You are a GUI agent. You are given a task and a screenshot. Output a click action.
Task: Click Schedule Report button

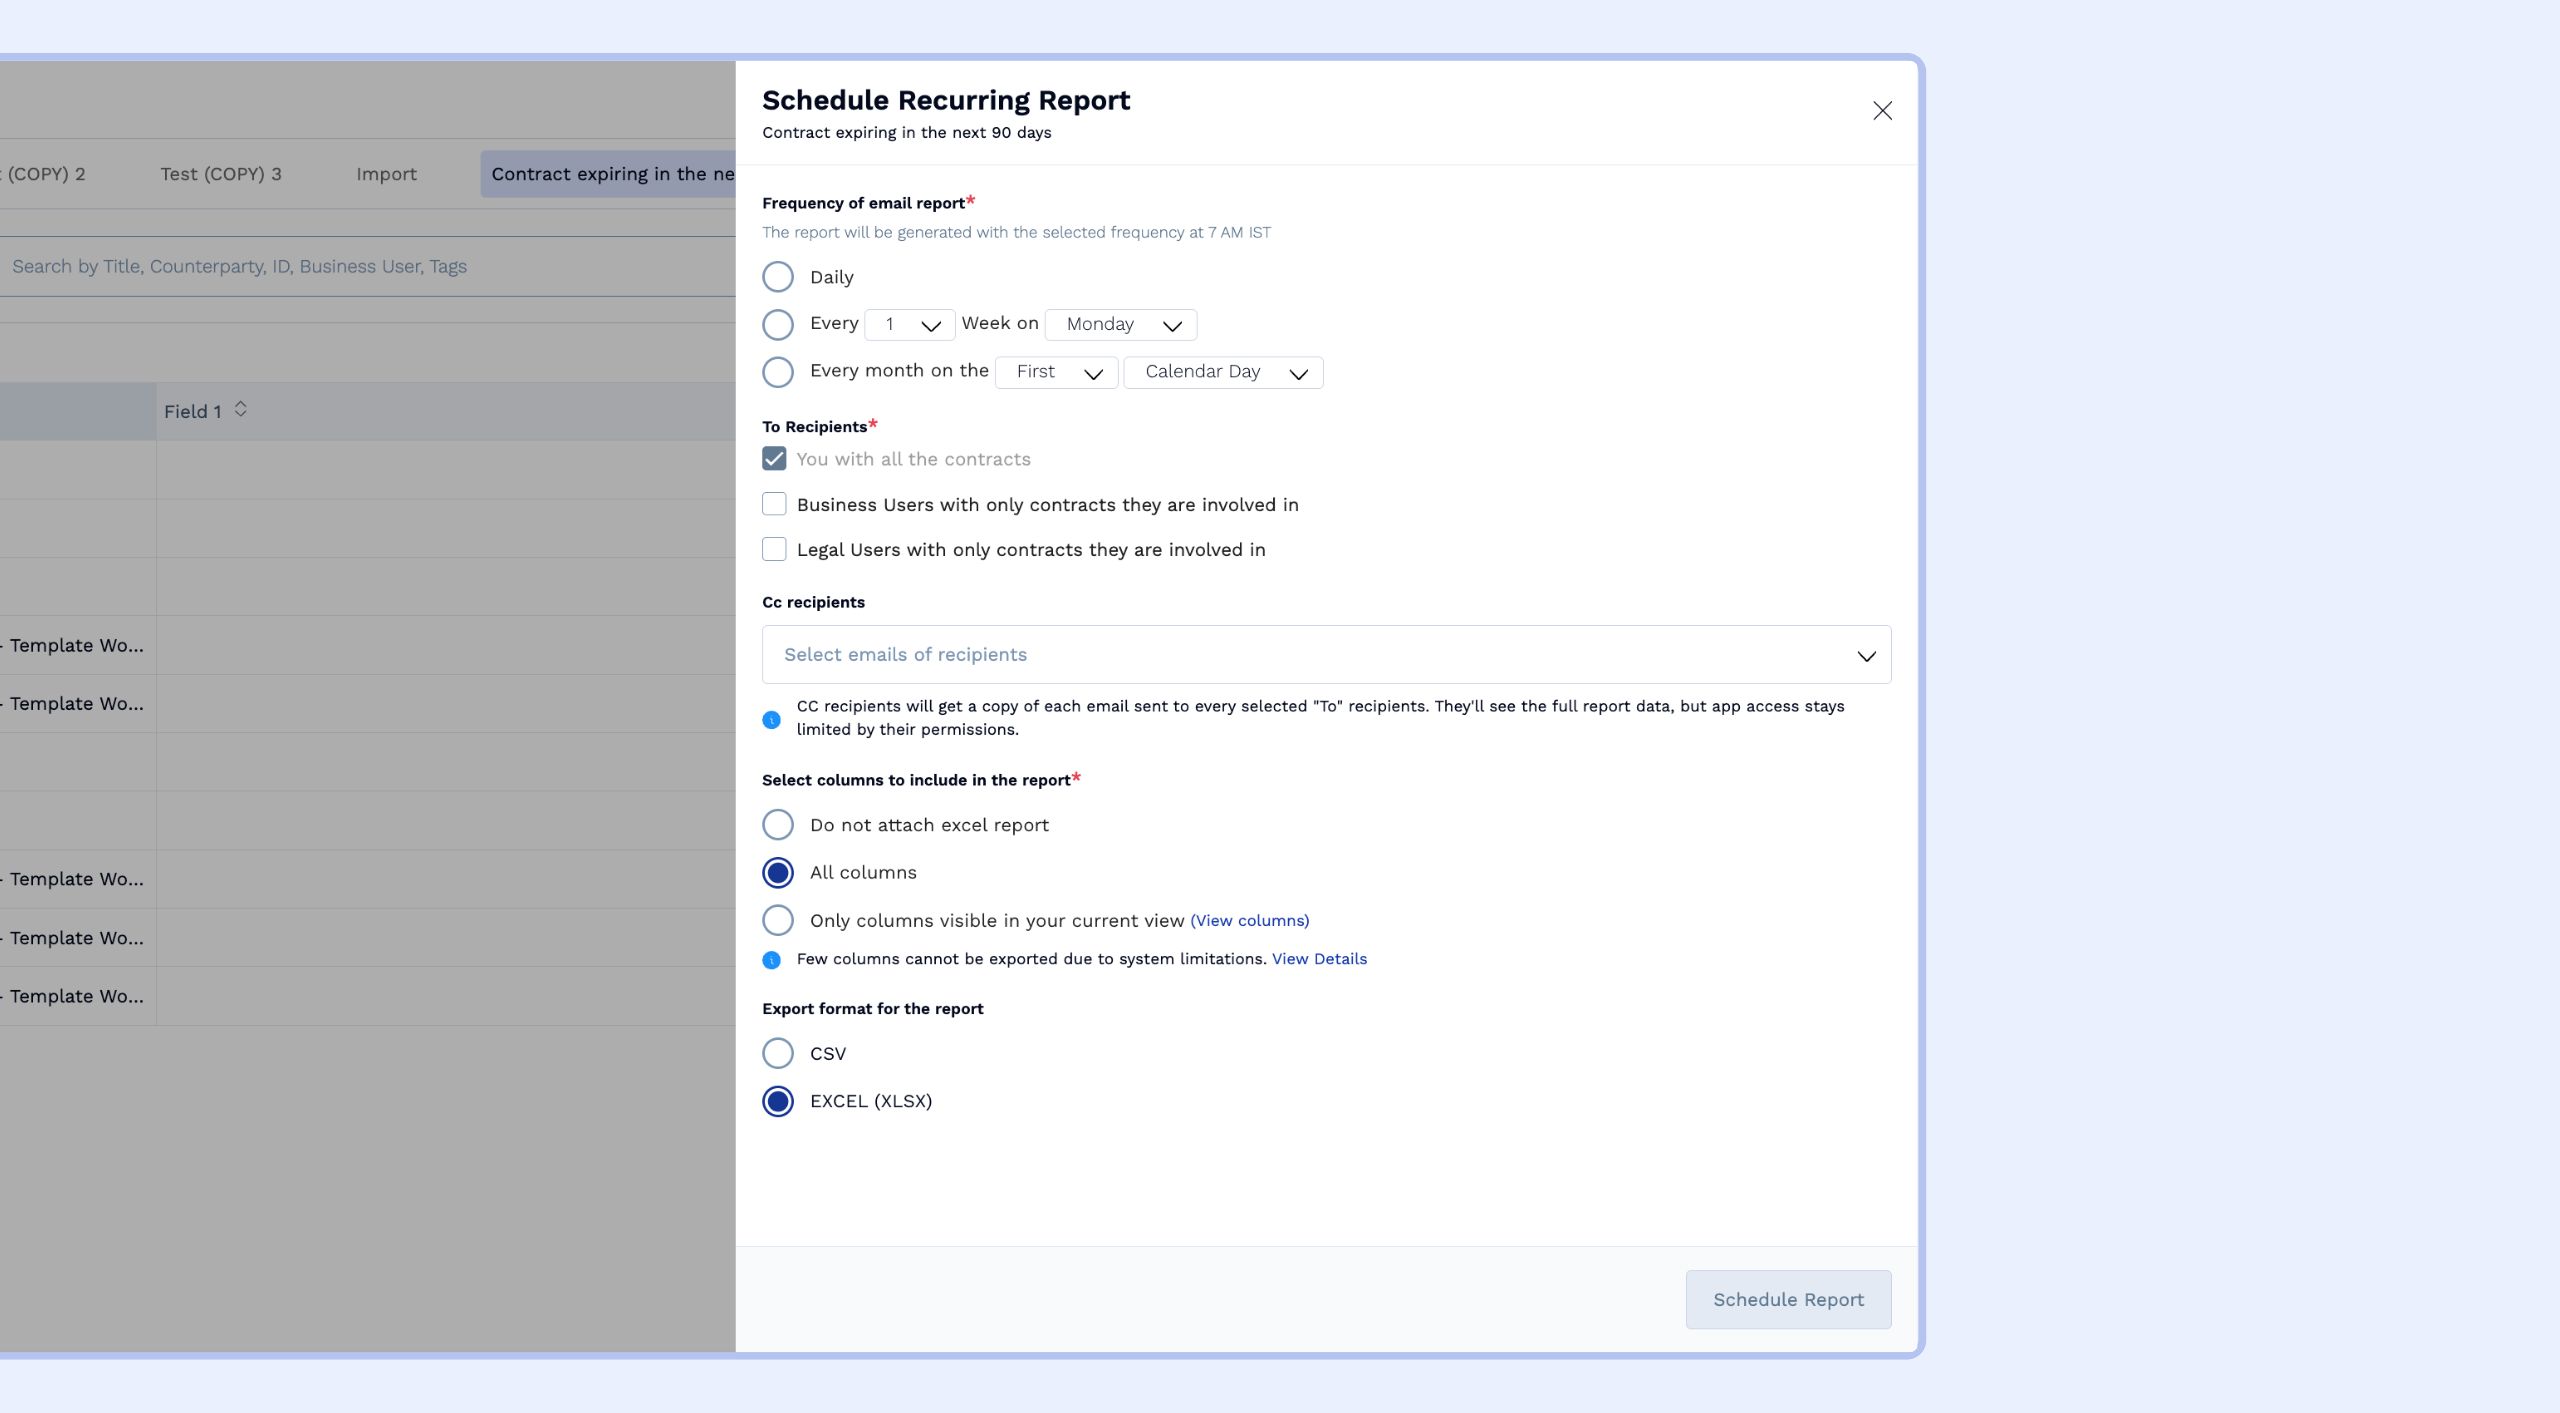(x=1788, y=1299)
